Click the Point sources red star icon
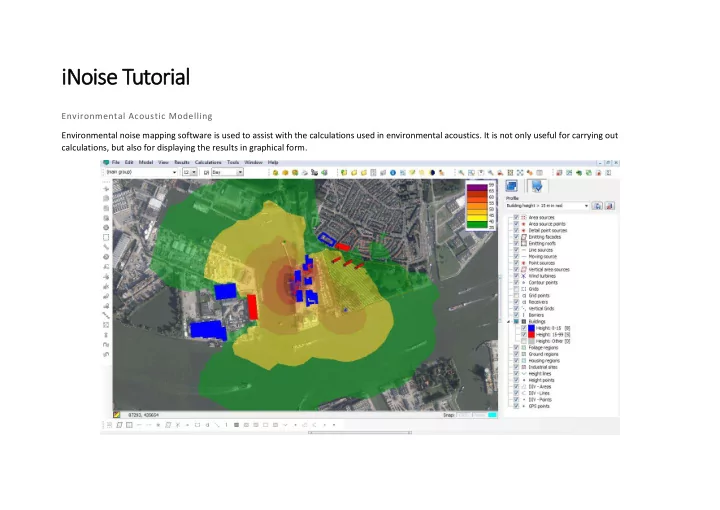720x510 pixels. (523, 263)
